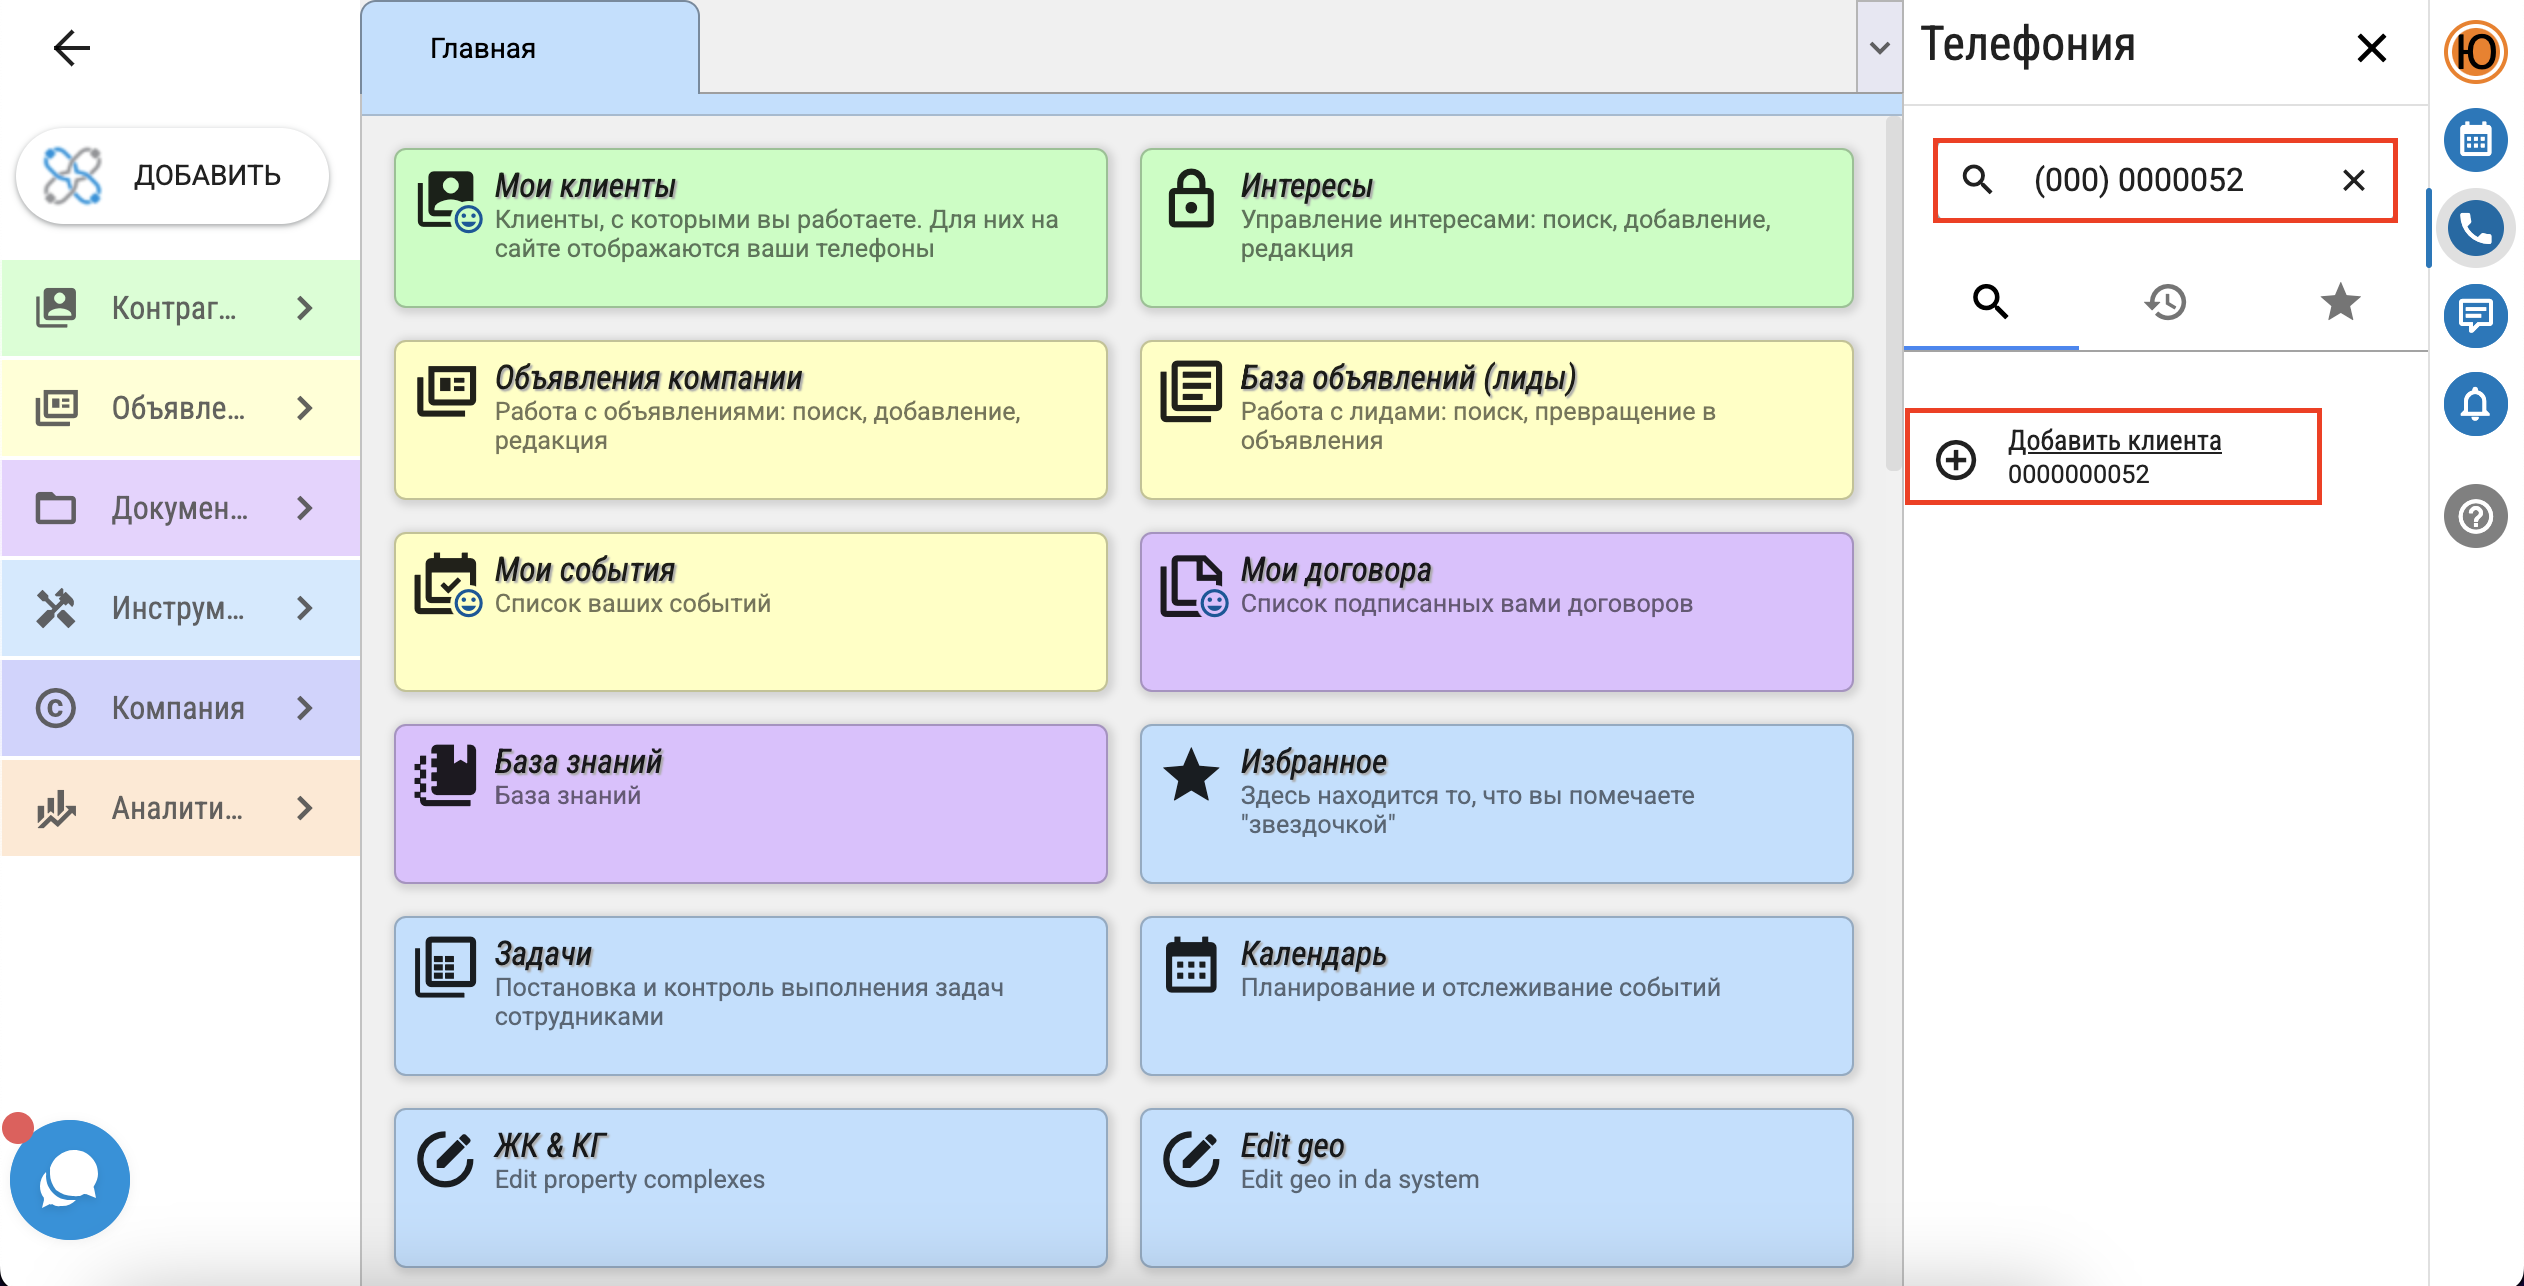Click the Избранное star icon

click(1191, 775)
